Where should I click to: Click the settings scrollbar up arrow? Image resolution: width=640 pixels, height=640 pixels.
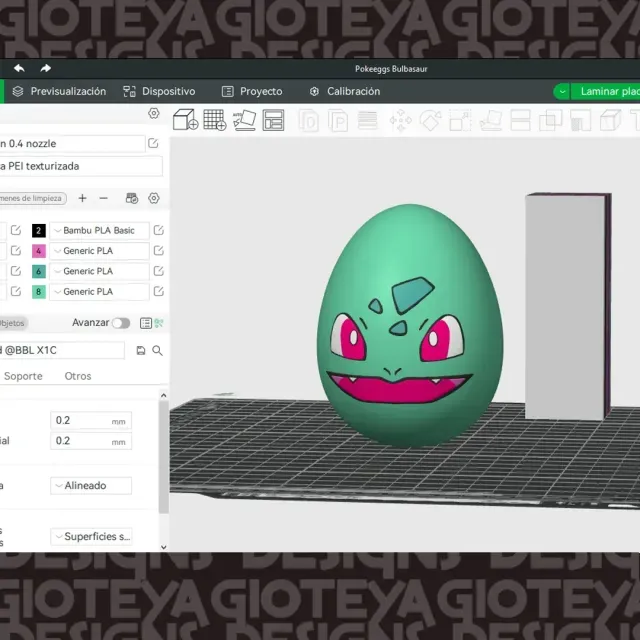[x=164, y=395]
